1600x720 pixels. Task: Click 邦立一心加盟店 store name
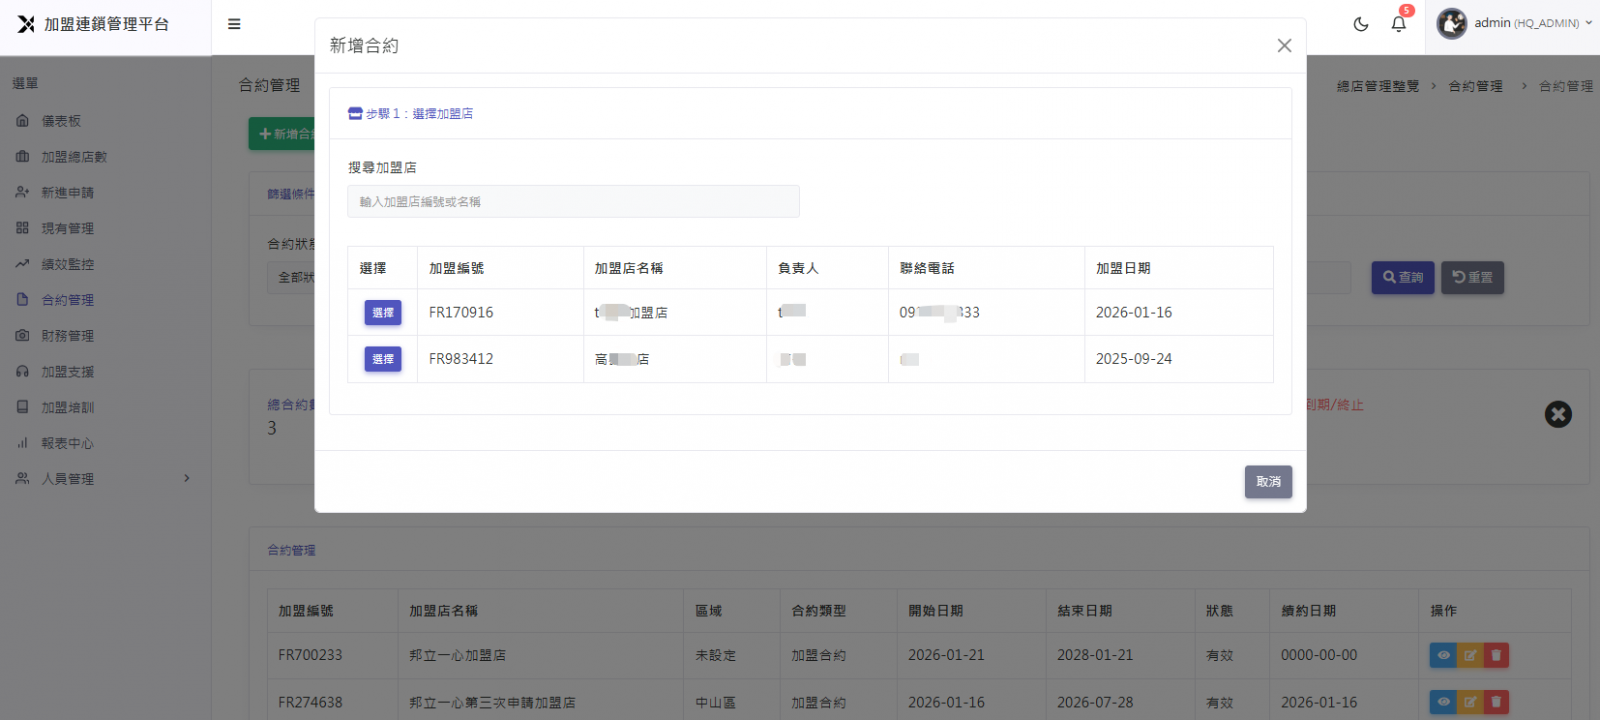tap(457, 656)
